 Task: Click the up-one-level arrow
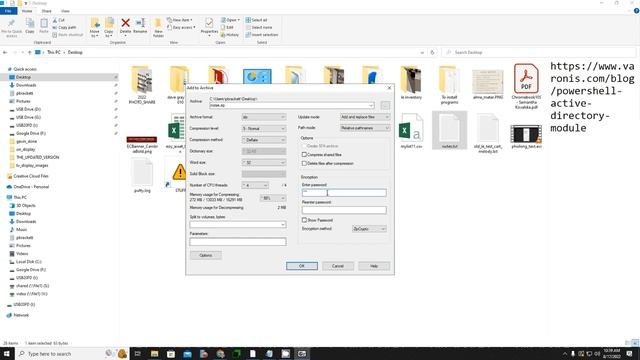[29, 52]
